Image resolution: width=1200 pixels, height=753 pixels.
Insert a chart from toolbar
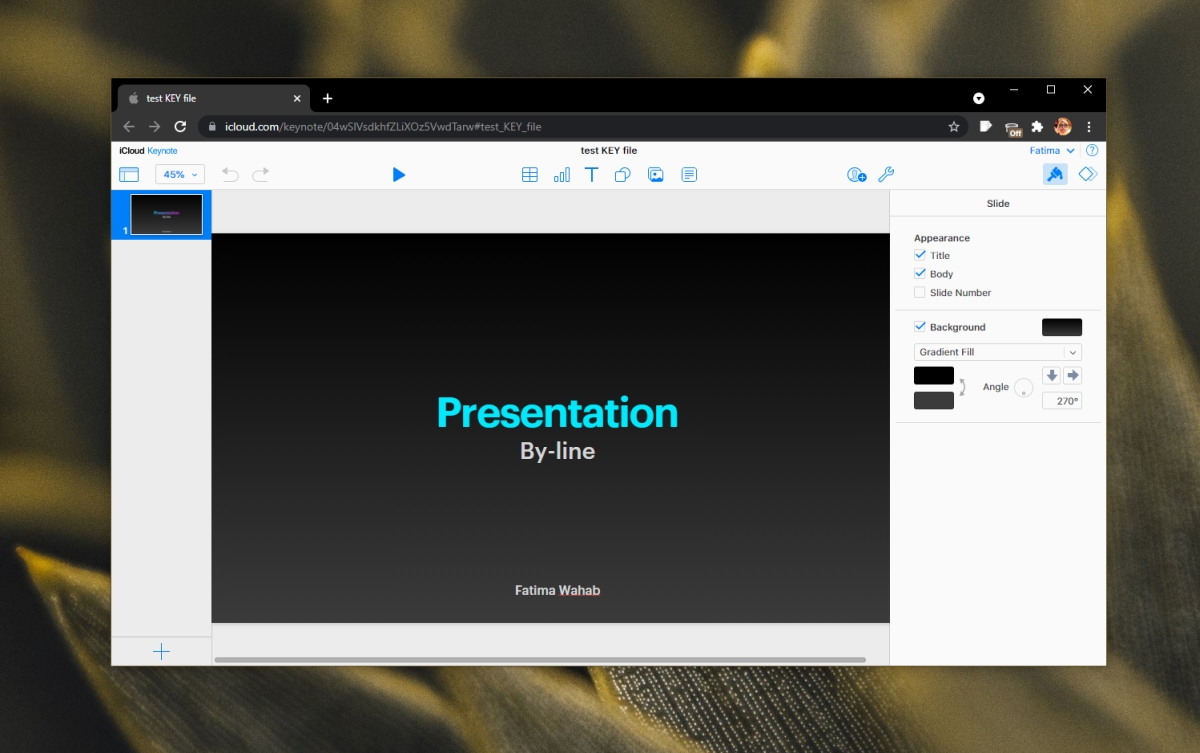(561, 175)
